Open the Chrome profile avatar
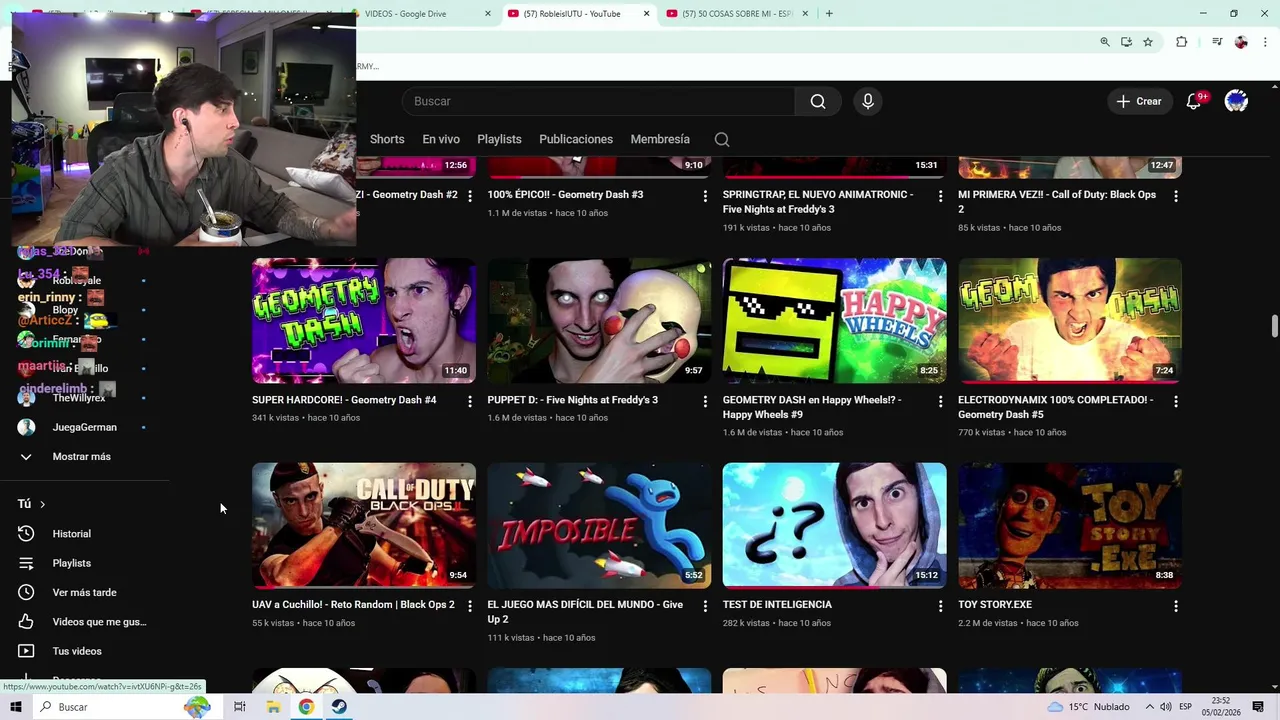 [1241, 42]
